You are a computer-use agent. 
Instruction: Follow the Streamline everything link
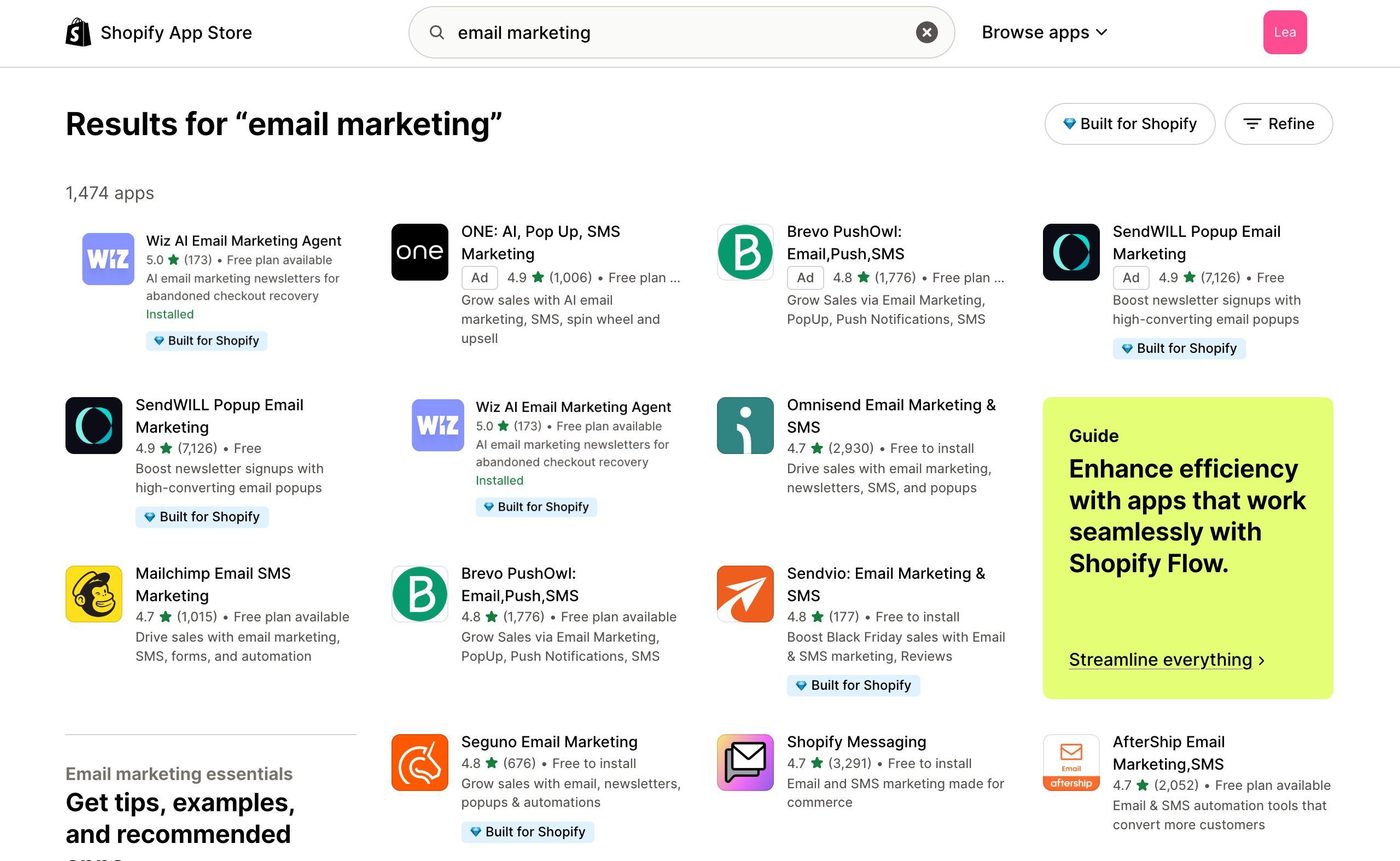1167,660
